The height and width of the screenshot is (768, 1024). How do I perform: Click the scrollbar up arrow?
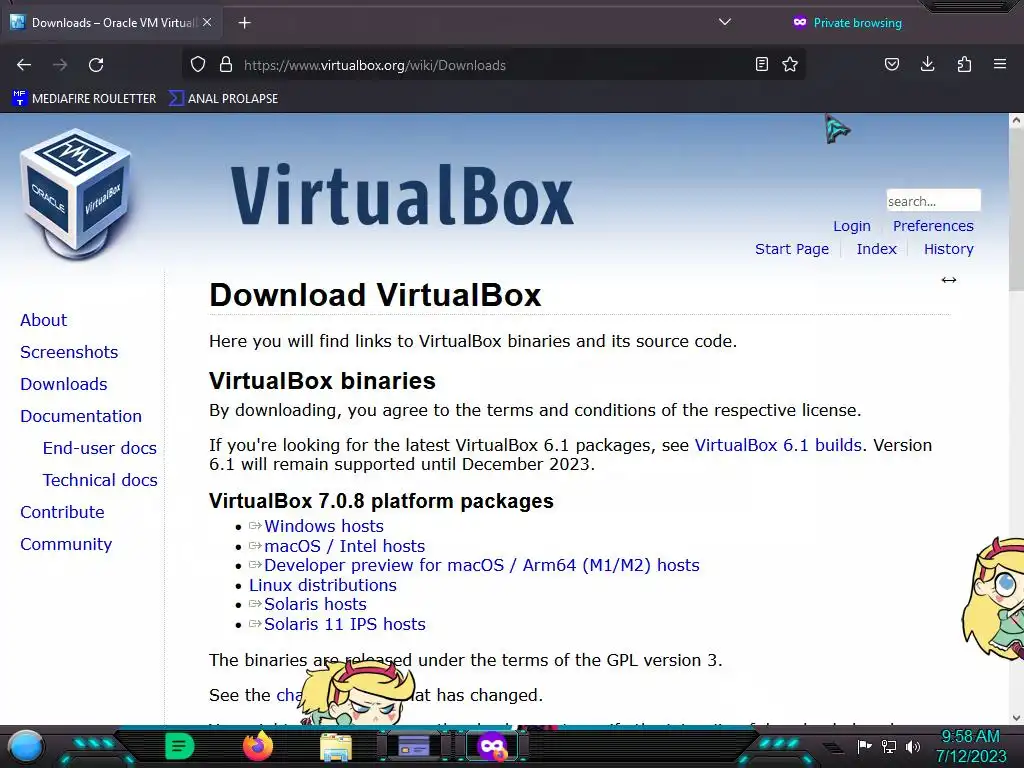coord(1016,120)
